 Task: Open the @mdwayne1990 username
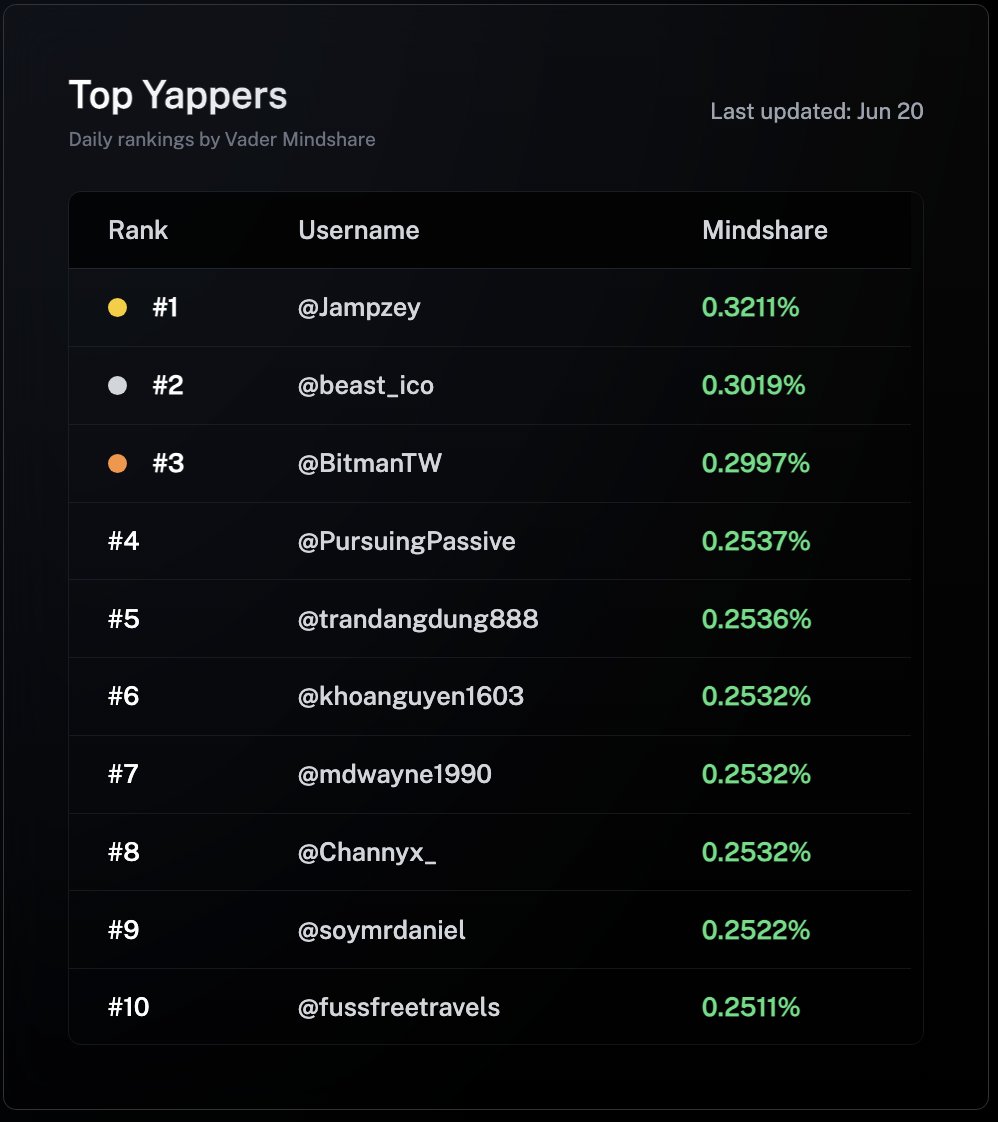(x=395, y=774)
